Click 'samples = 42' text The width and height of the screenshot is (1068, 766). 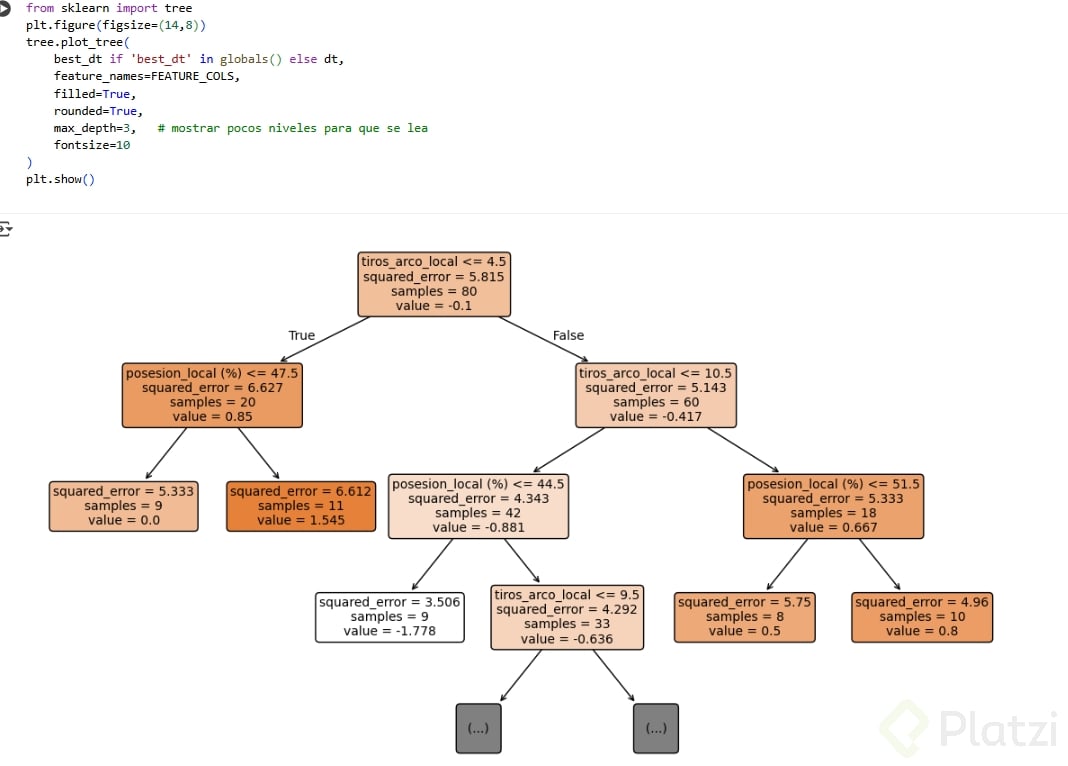pyautogui.click(x=478, y=513)
